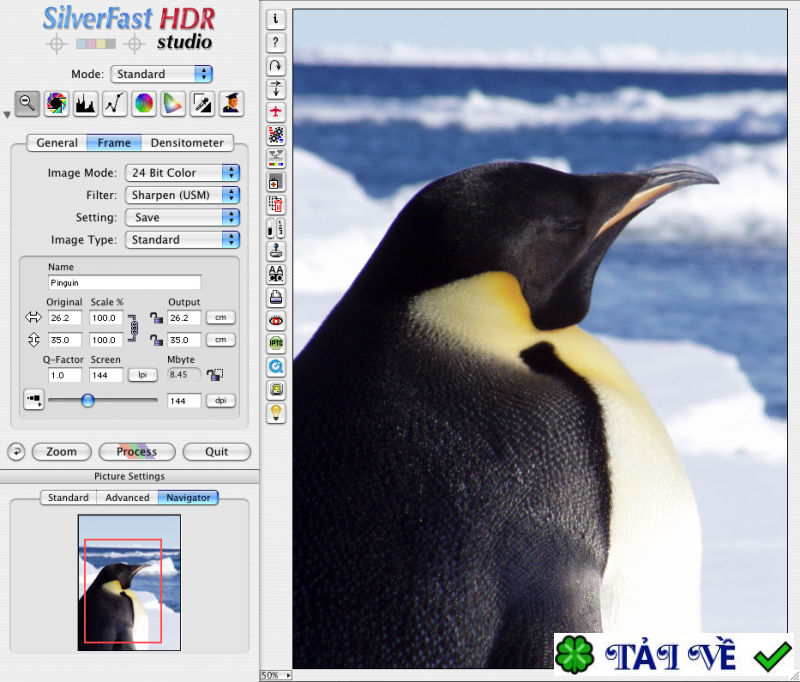
Task: Open the gradation curves tool
Action: [114, 102]
